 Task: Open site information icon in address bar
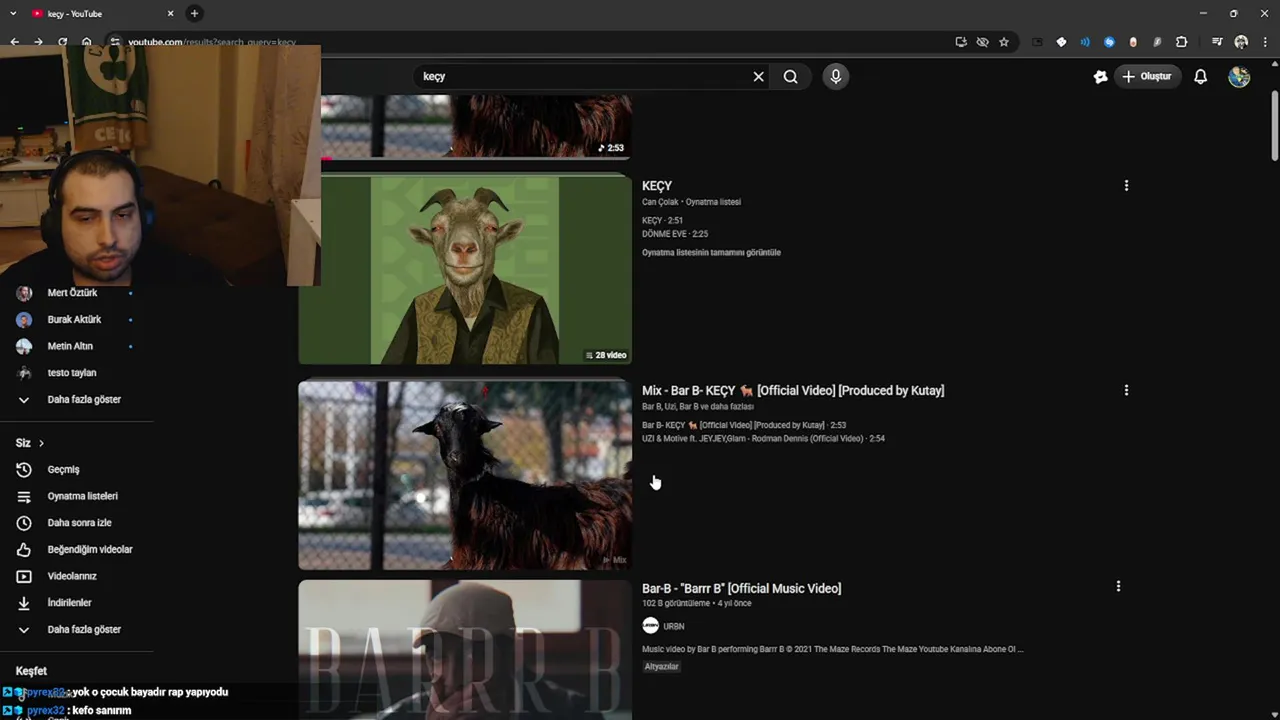[115, 42]
